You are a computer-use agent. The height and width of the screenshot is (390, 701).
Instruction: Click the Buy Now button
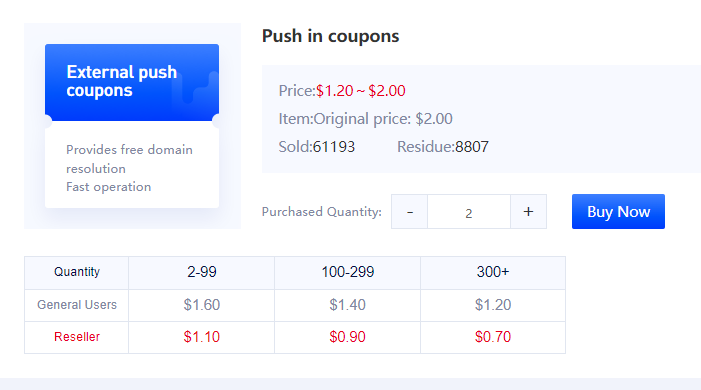coord(618,212)
